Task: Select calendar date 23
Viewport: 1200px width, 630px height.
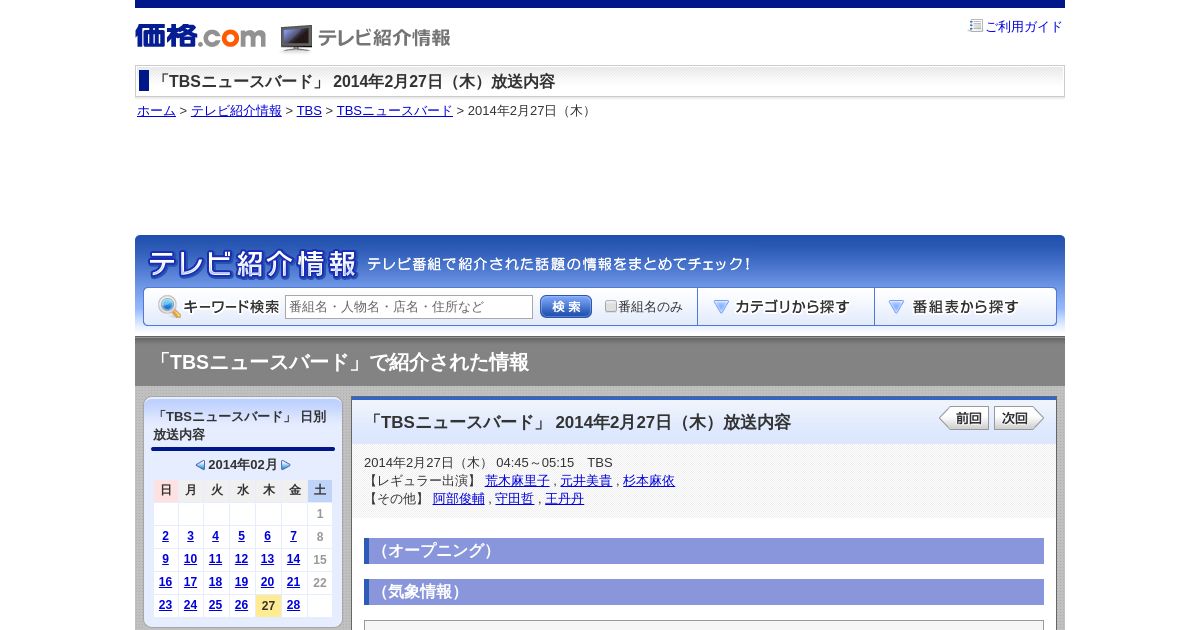Action: (166, 605)
